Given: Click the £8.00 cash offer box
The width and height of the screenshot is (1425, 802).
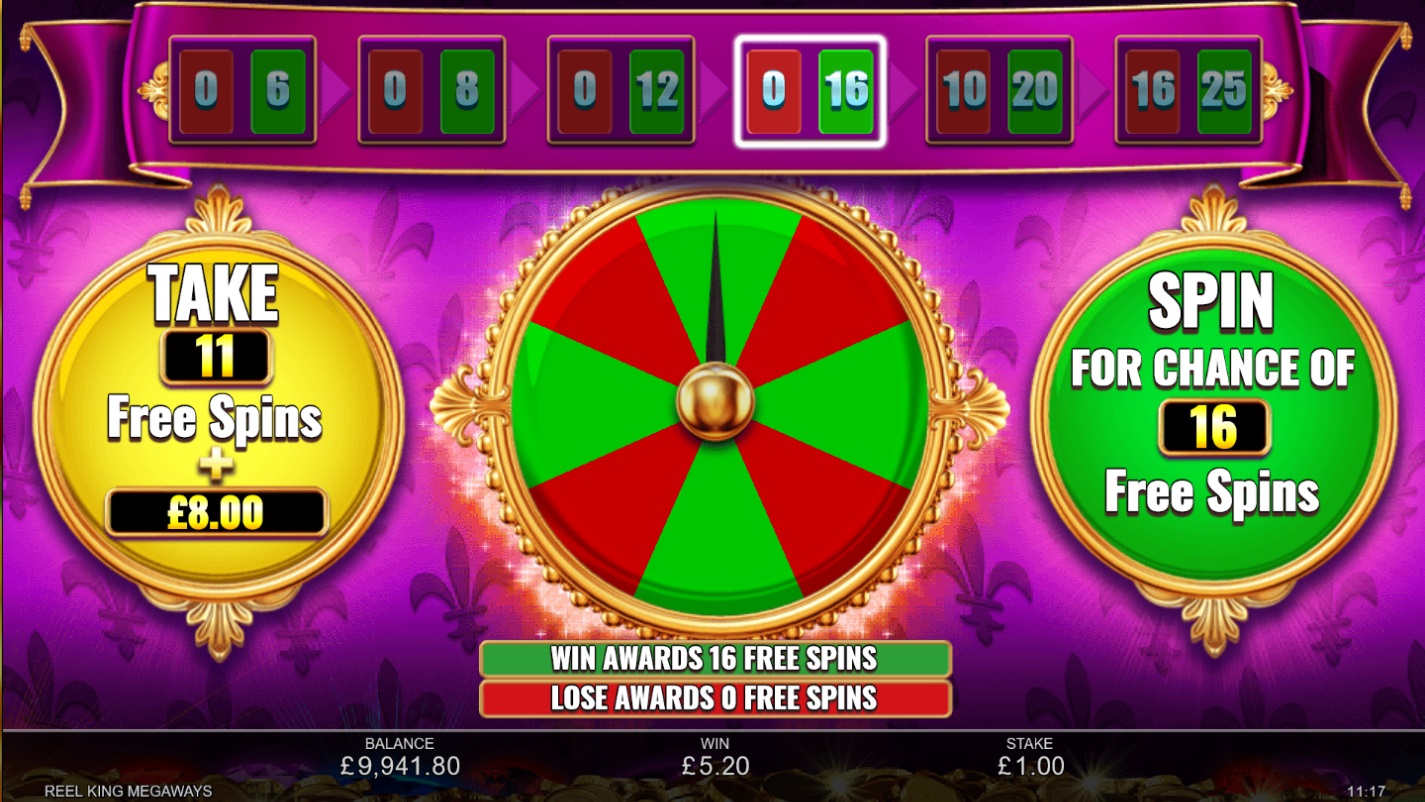Looking at the screenshot, I should coord(217,513).
